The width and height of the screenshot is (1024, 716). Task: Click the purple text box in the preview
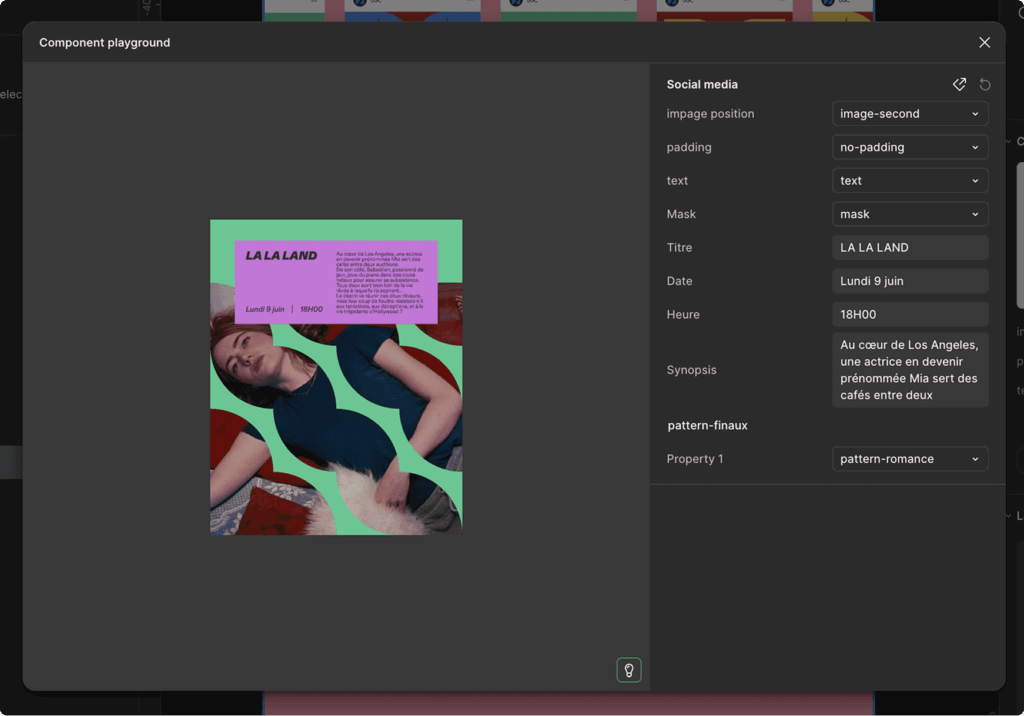tap(336, 282)
